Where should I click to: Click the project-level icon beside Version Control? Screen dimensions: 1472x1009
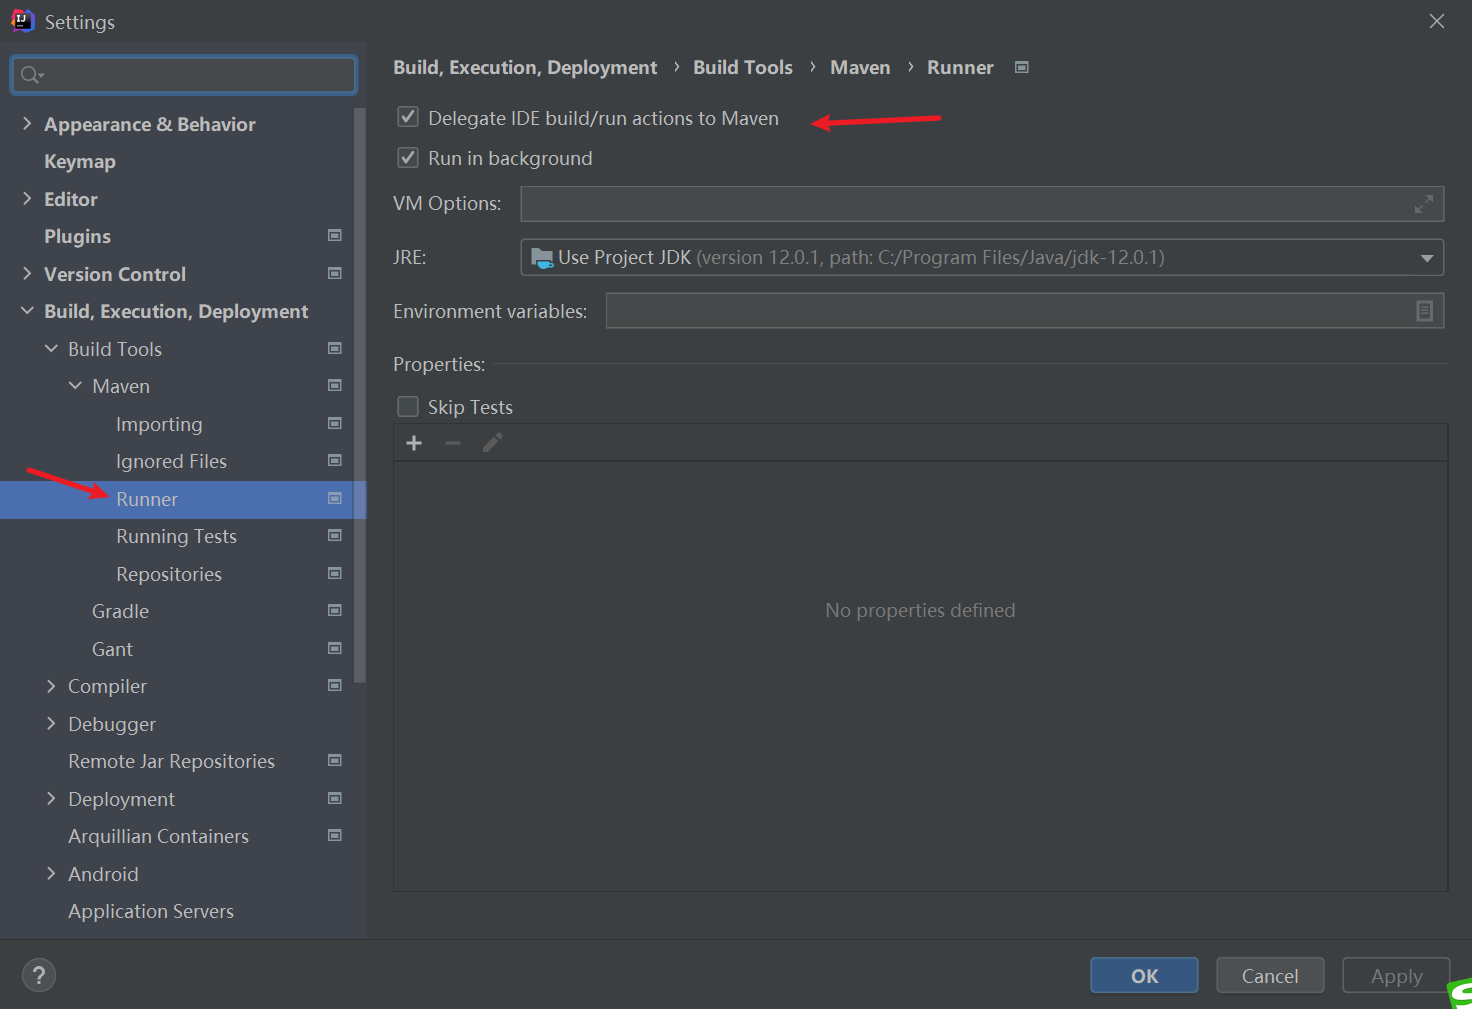(335, 273)
